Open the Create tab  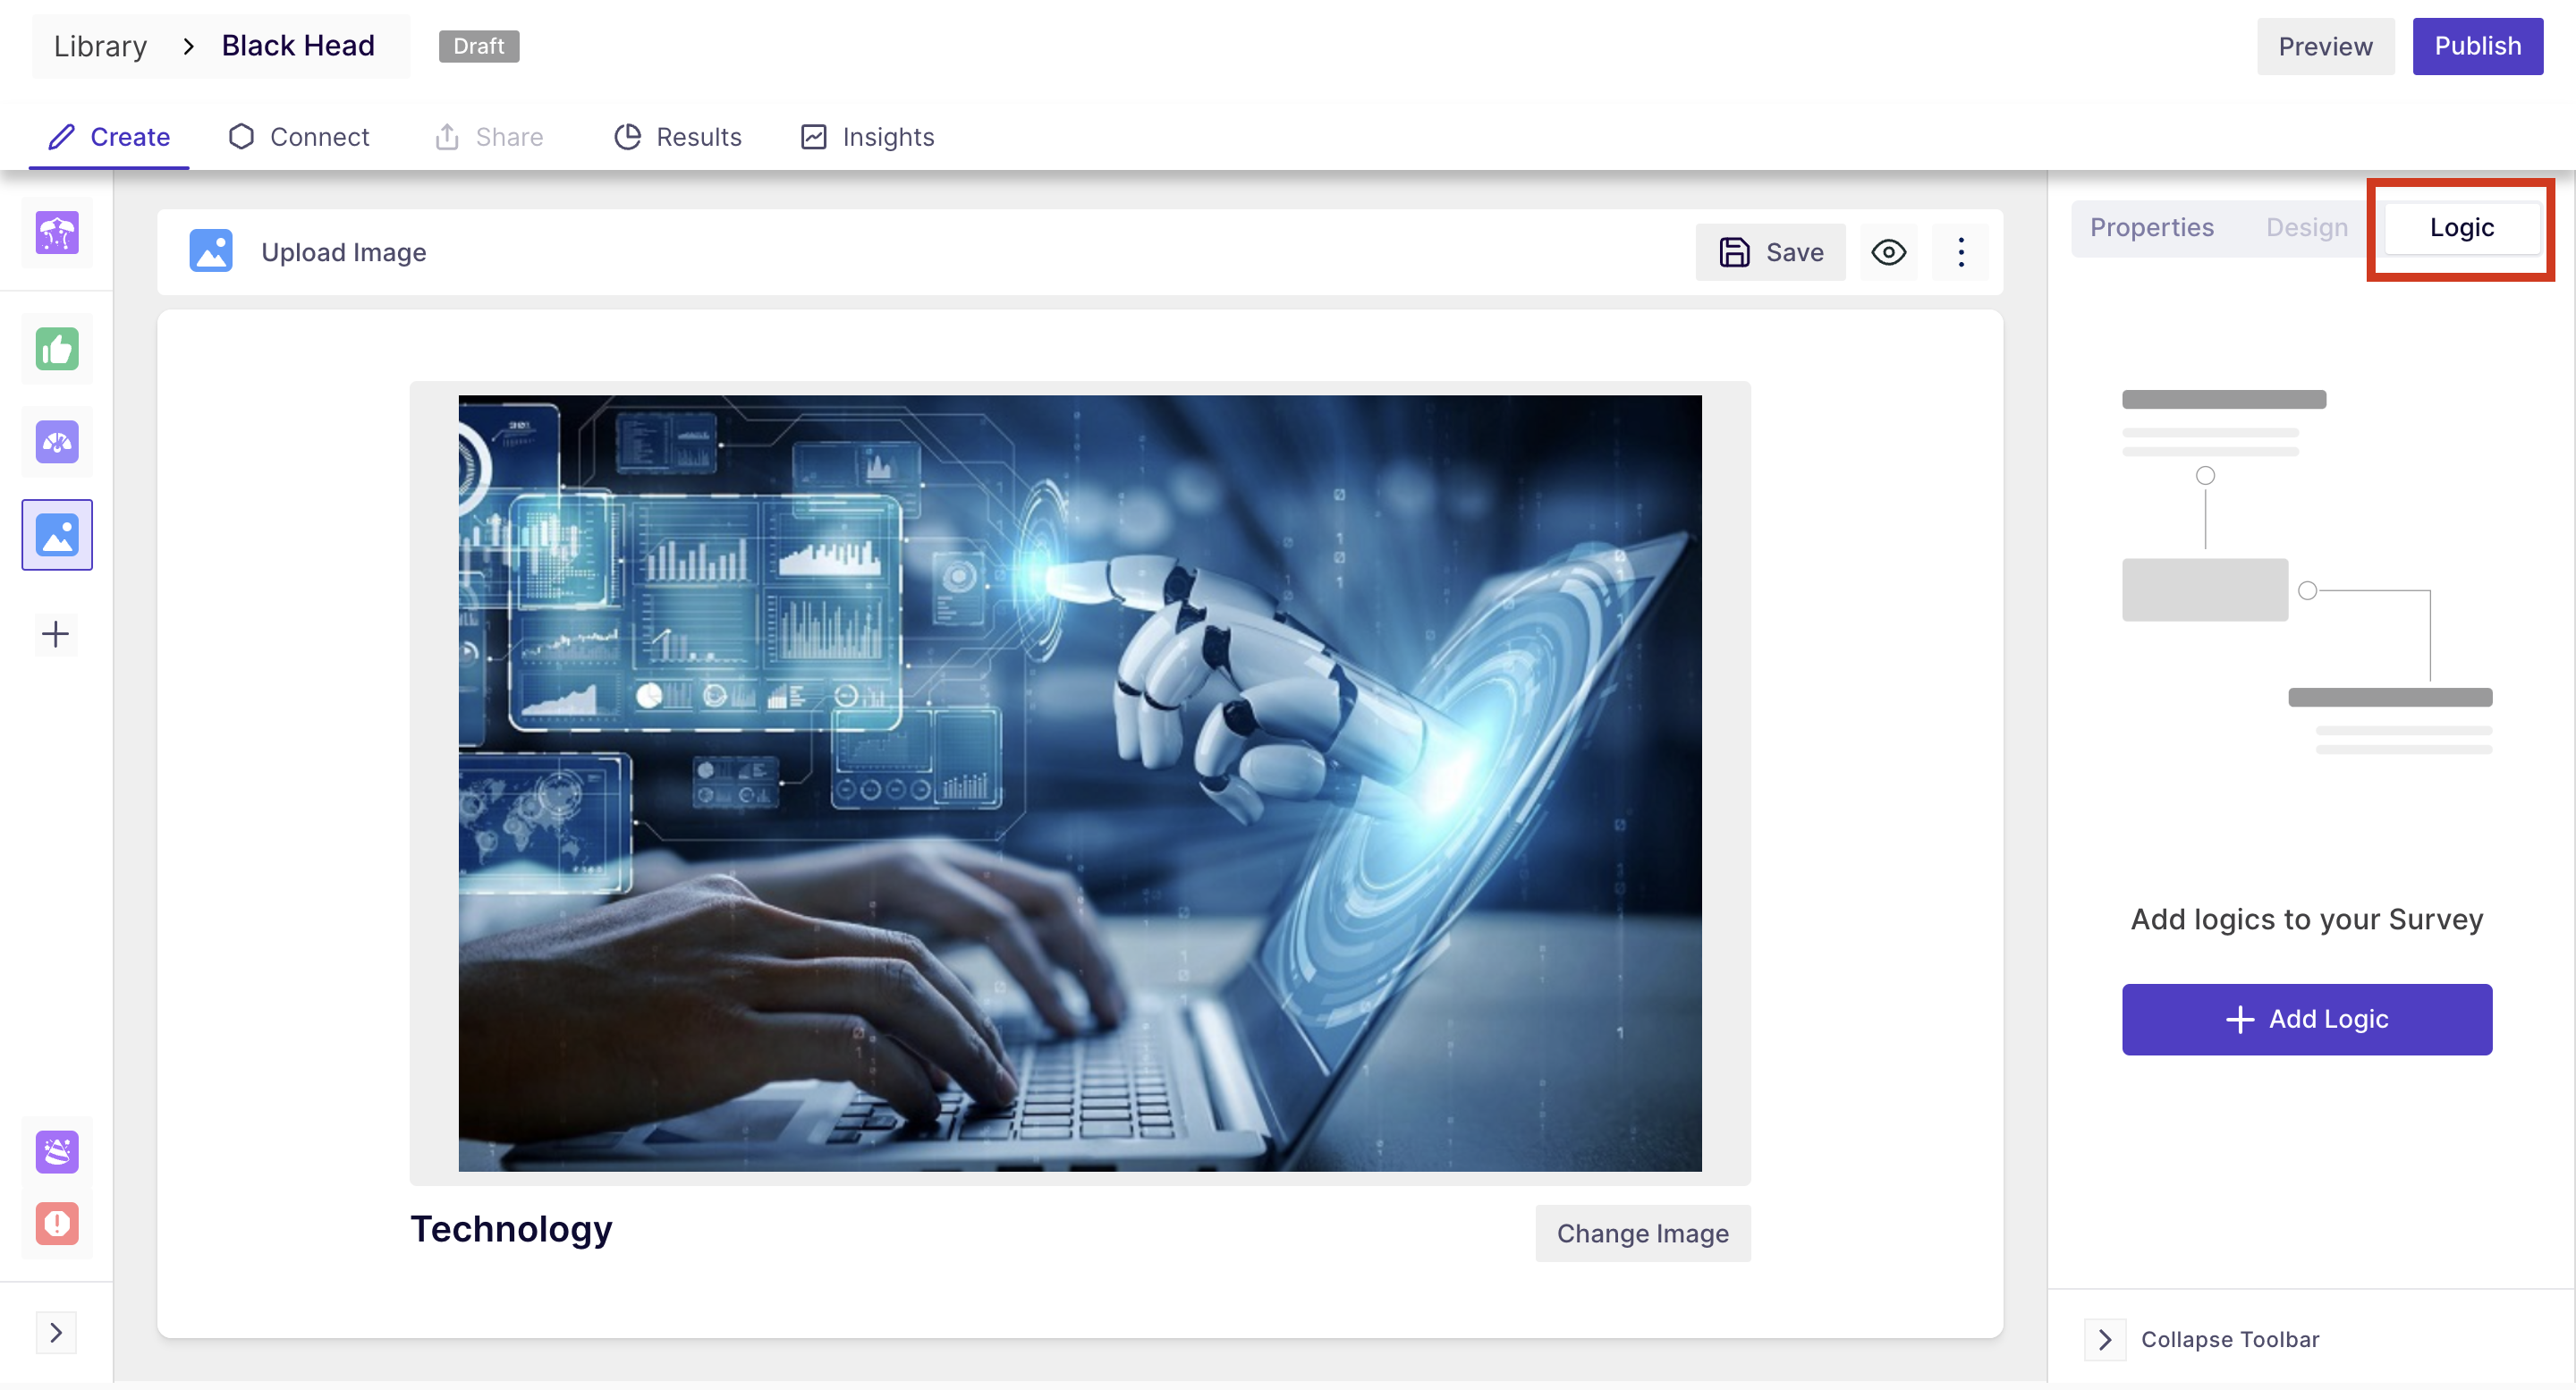tap(109, 136)
